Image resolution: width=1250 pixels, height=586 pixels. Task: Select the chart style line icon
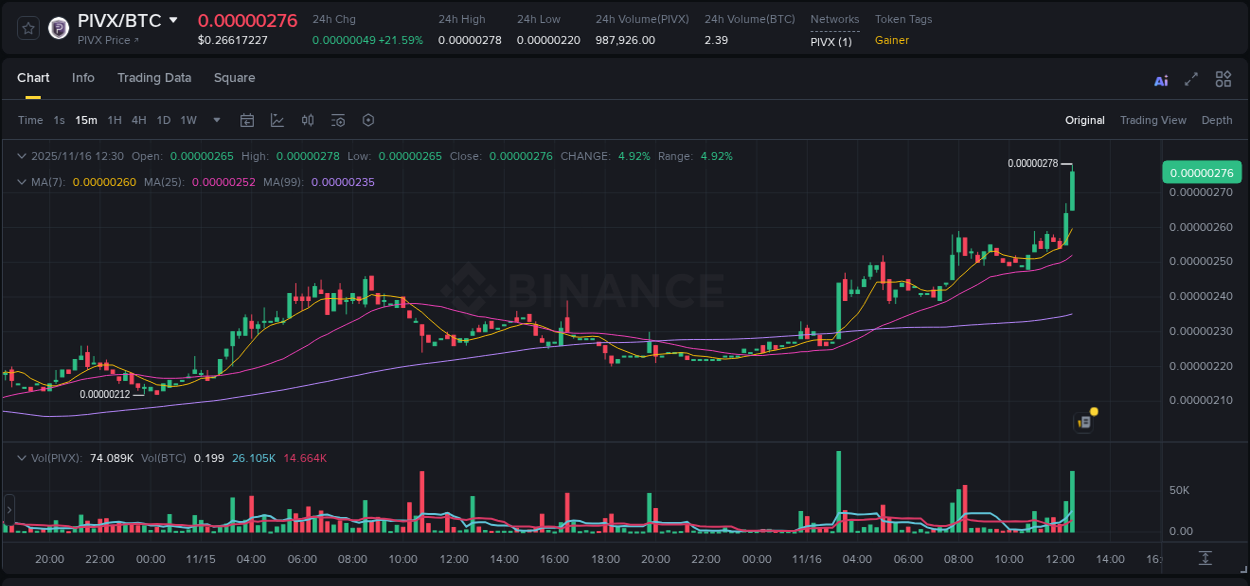coord(275,120)
